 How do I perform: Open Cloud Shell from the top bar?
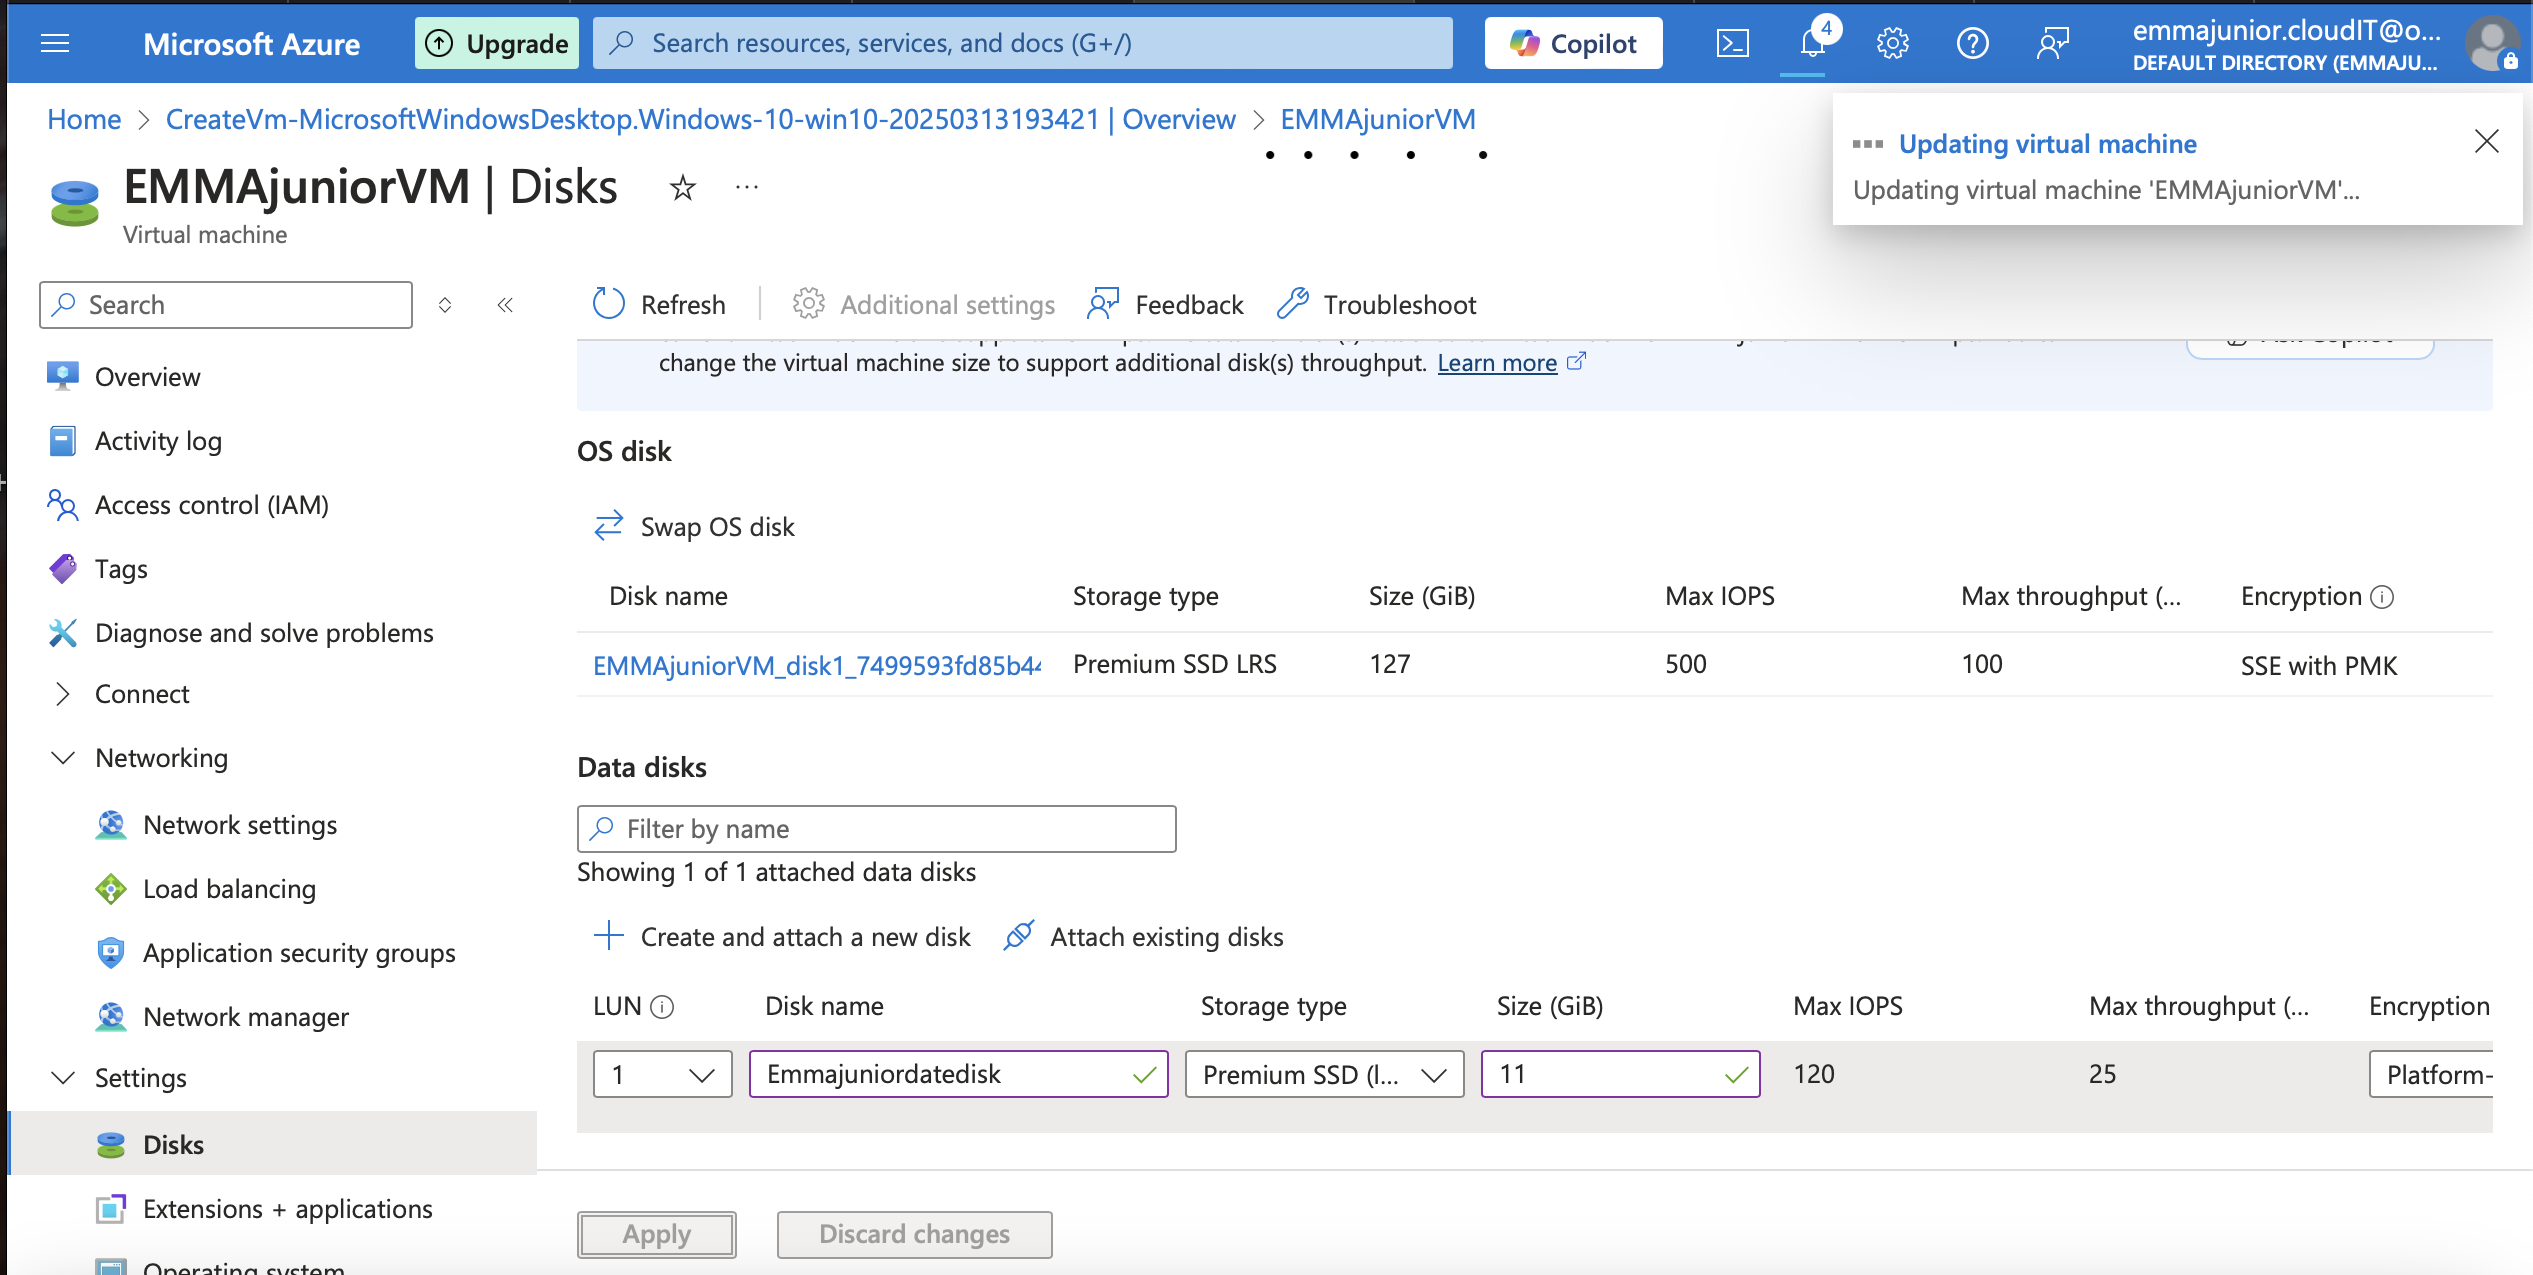1732,43
